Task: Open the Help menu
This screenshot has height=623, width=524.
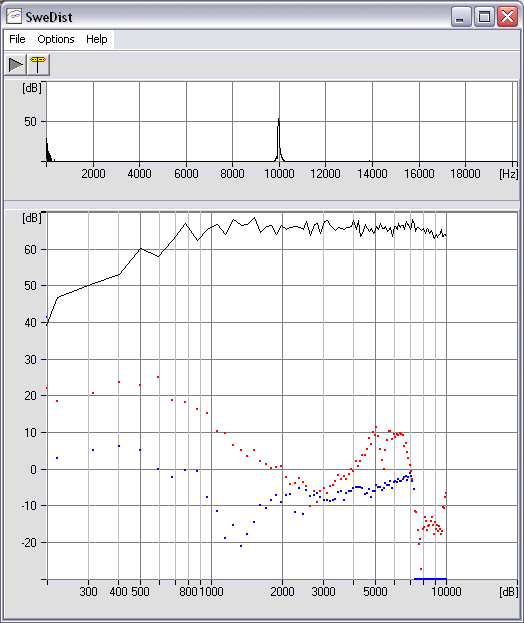Action: pos(97,39)
